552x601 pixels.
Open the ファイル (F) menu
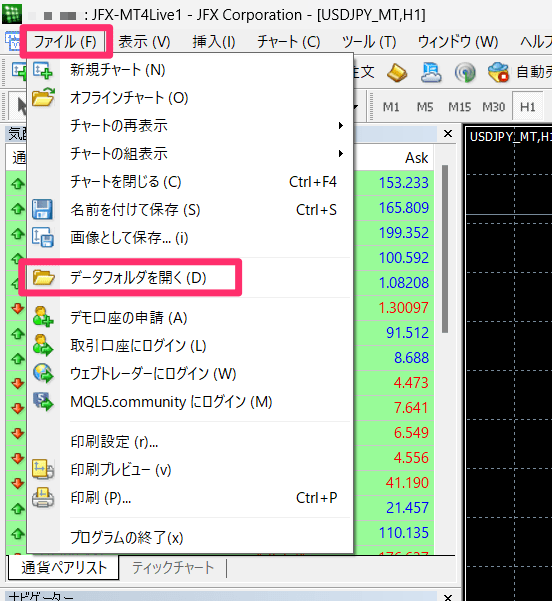(65, 41)
